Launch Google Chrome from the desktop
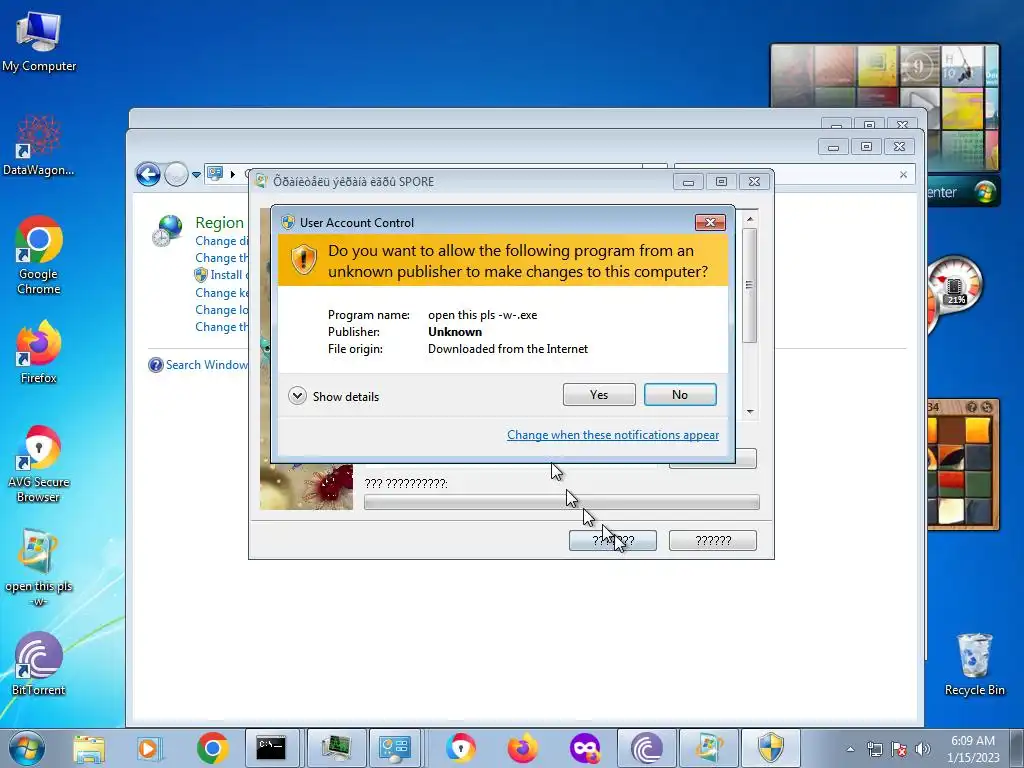 39,255
